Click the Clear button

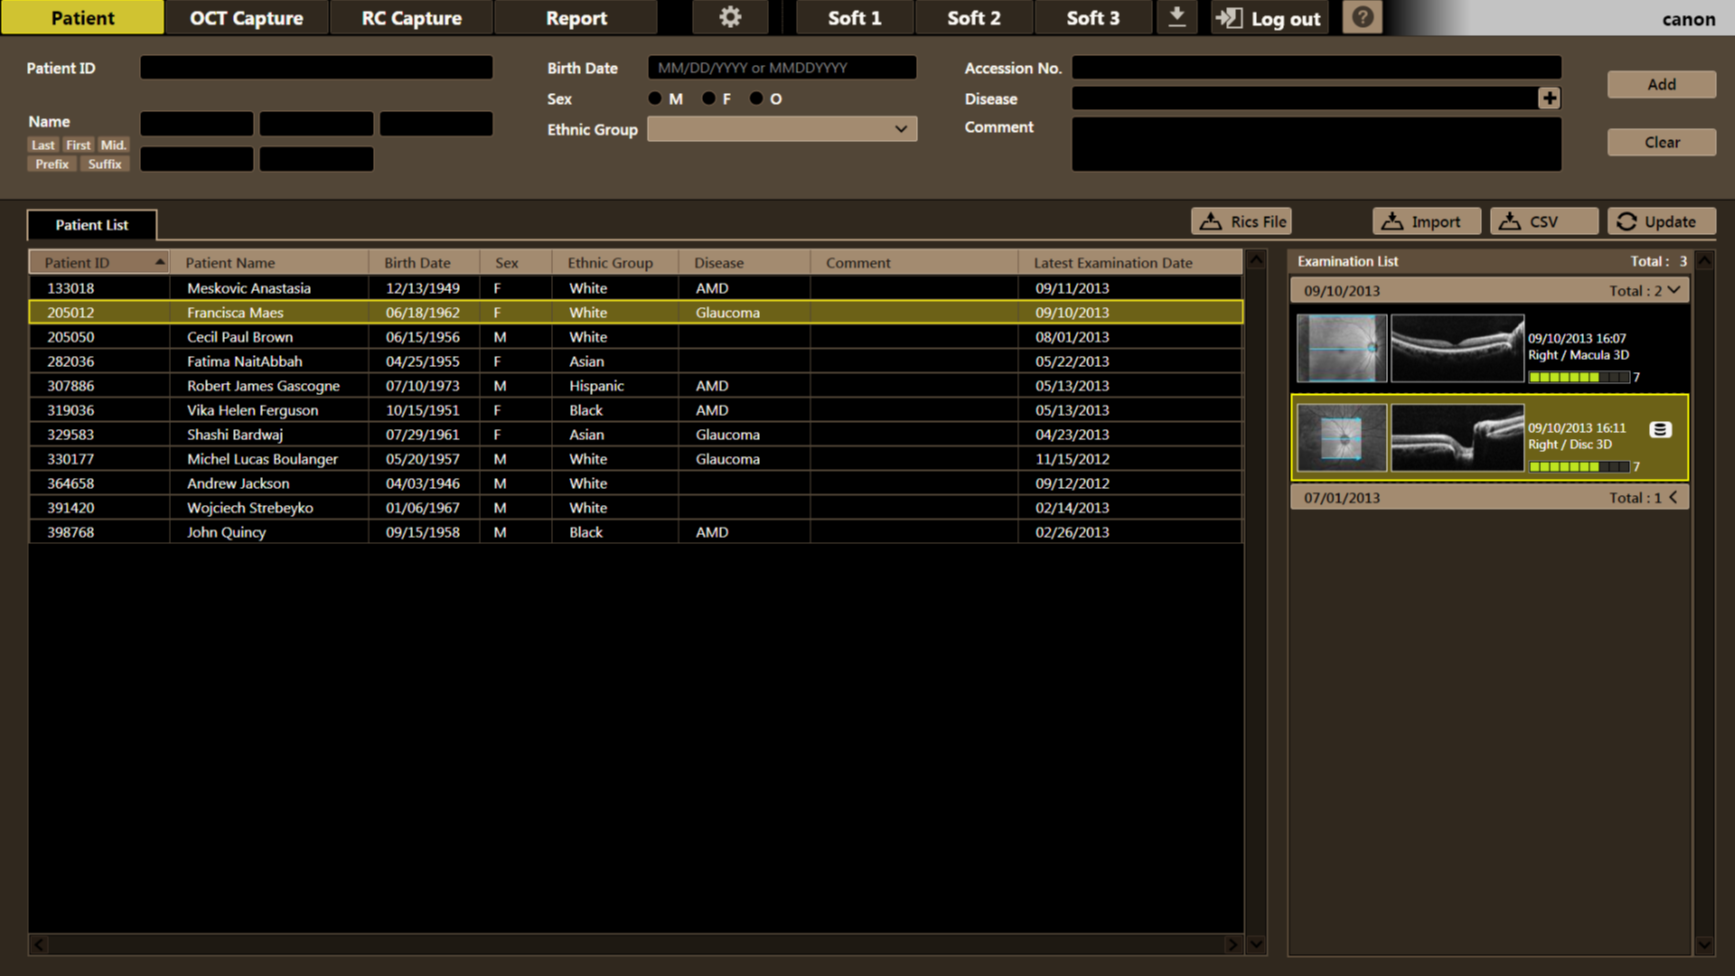pos(1661,142)
